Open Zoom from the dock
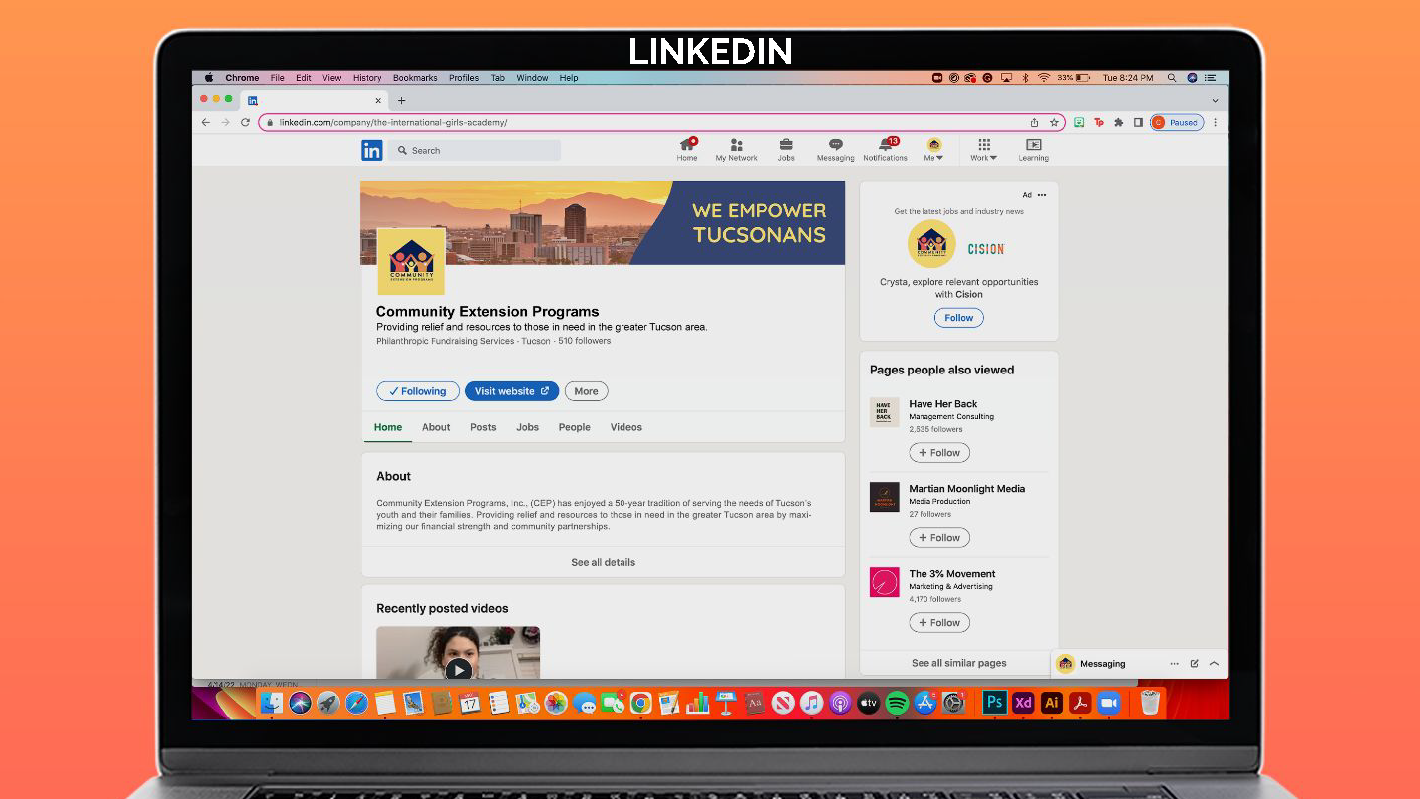The width and height of the screenshot is (1420, 799). click(1108, 703)
